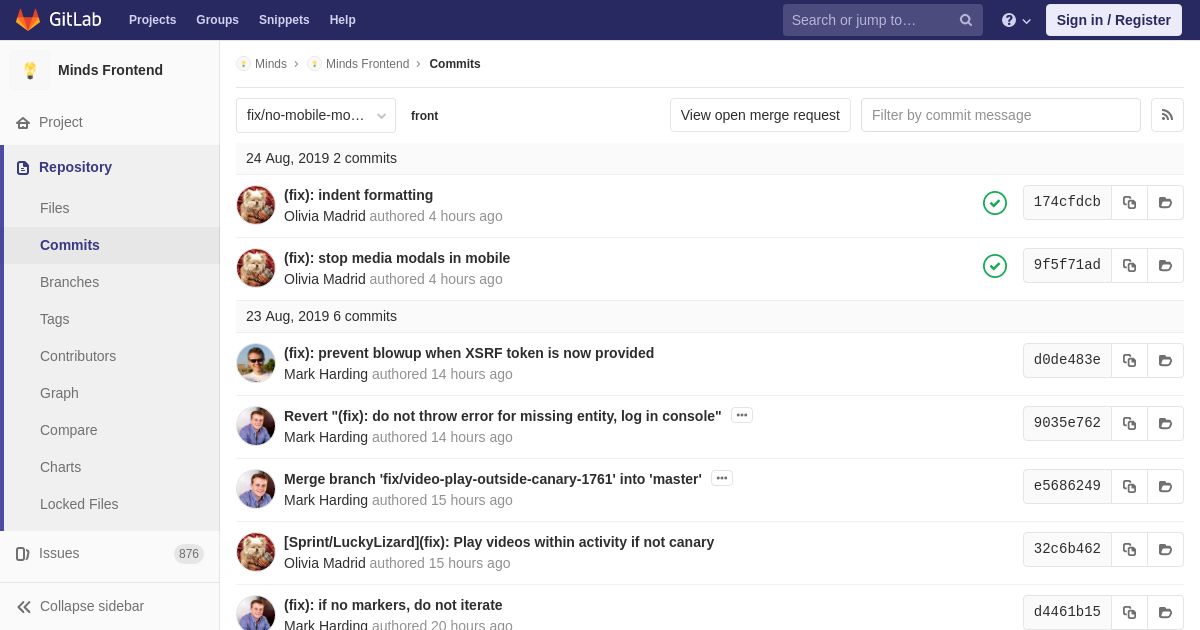Click View open merge request button
Image resolution: width=1200 pixels, height=630 pixels.
click(x=760, y=115)
